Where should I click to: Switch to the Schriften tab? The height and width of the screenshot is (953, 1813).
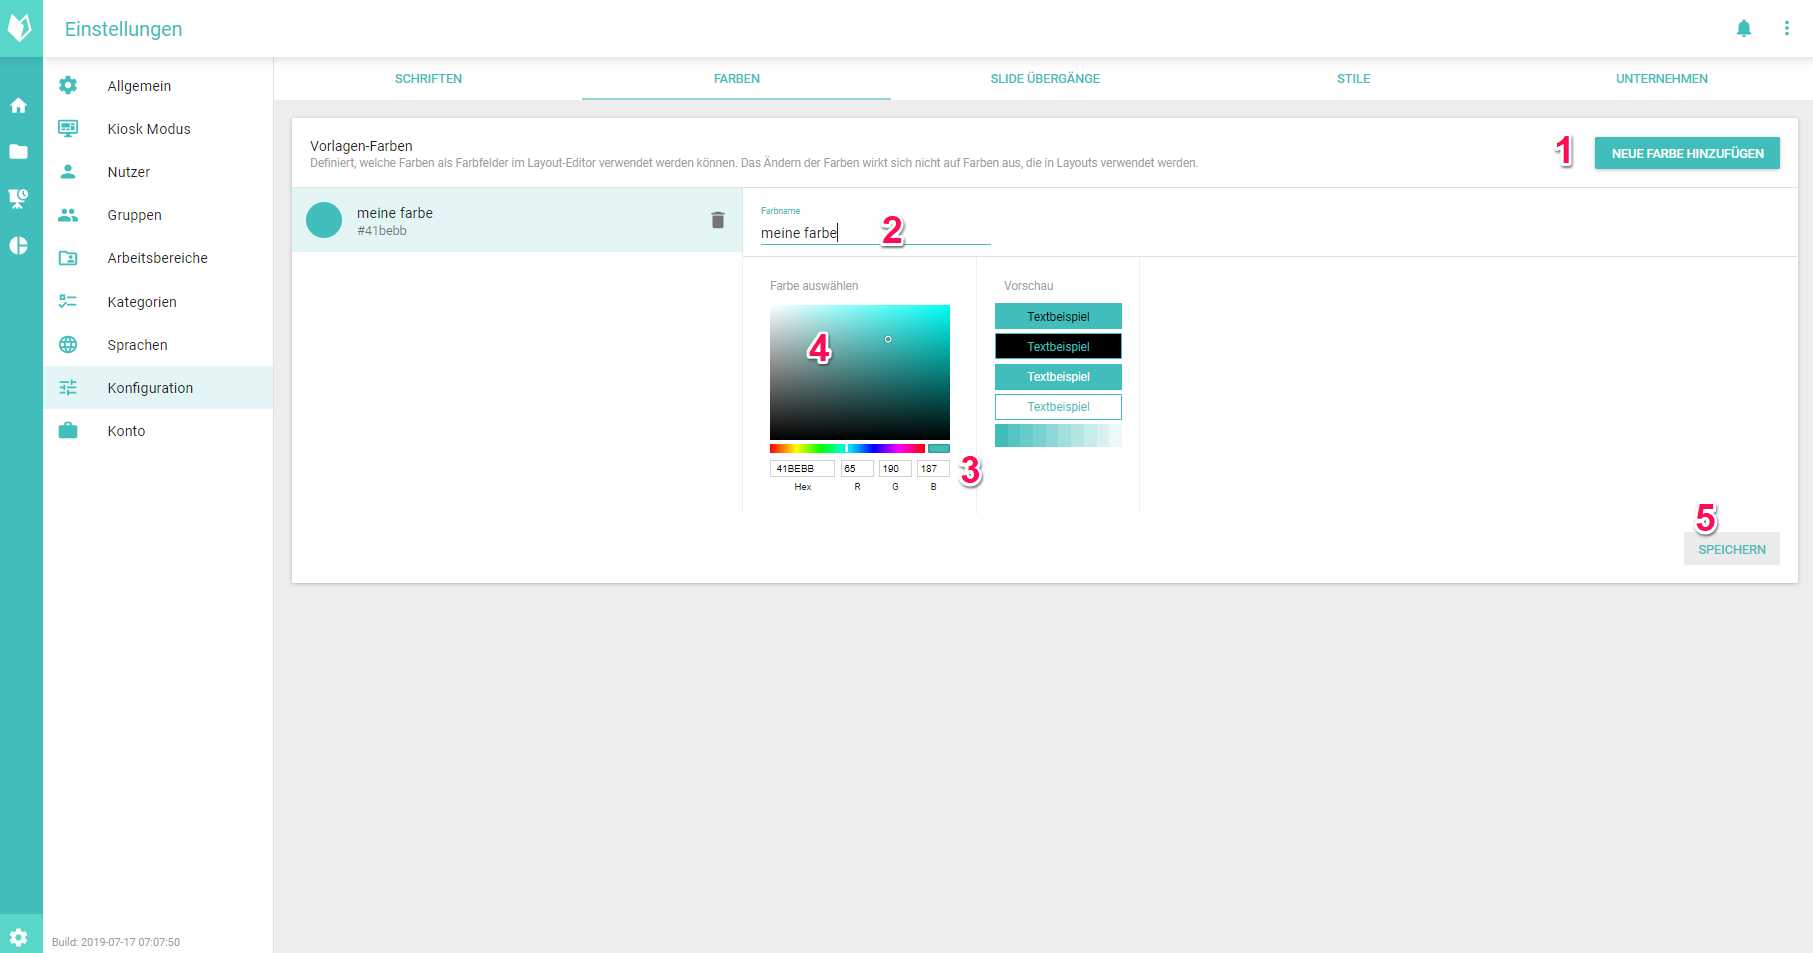click(x=428, y=79)
